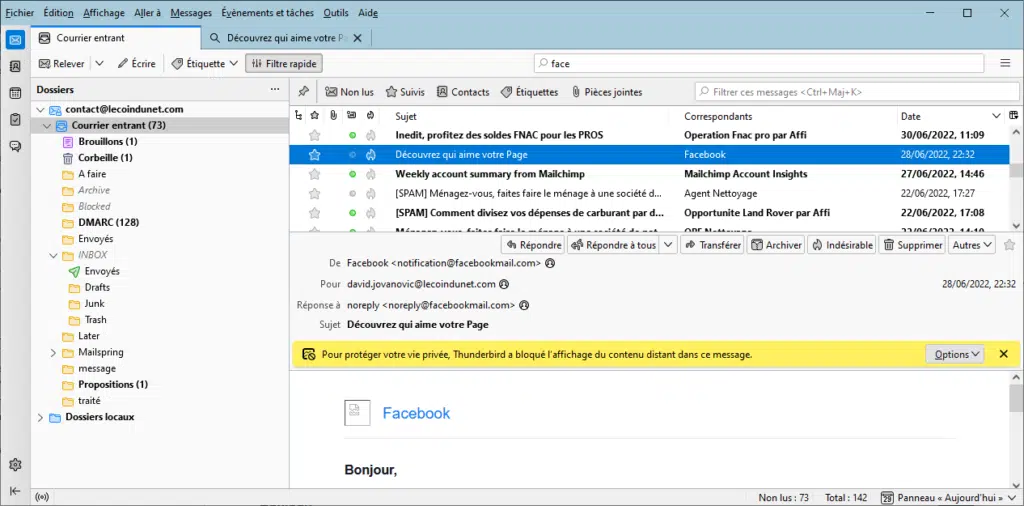
Task: Open the Relever dropdown arrow
Action: point(99,63)
